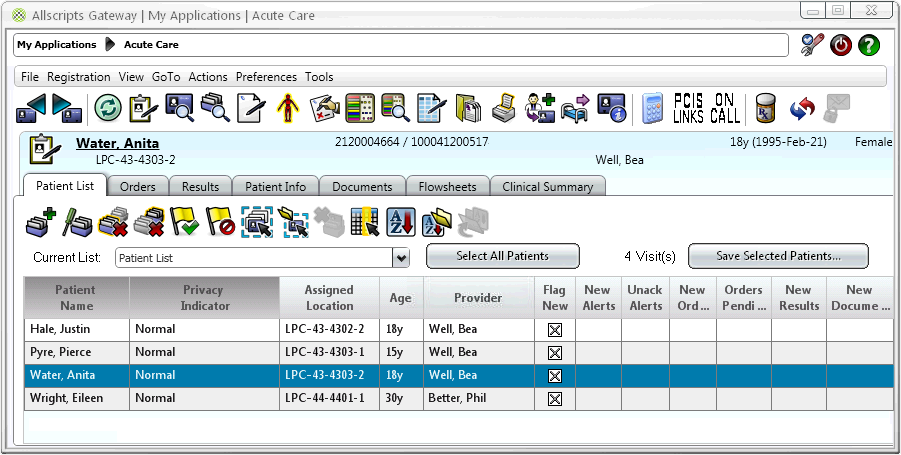Click the green help question mark icon

[869, 45]
